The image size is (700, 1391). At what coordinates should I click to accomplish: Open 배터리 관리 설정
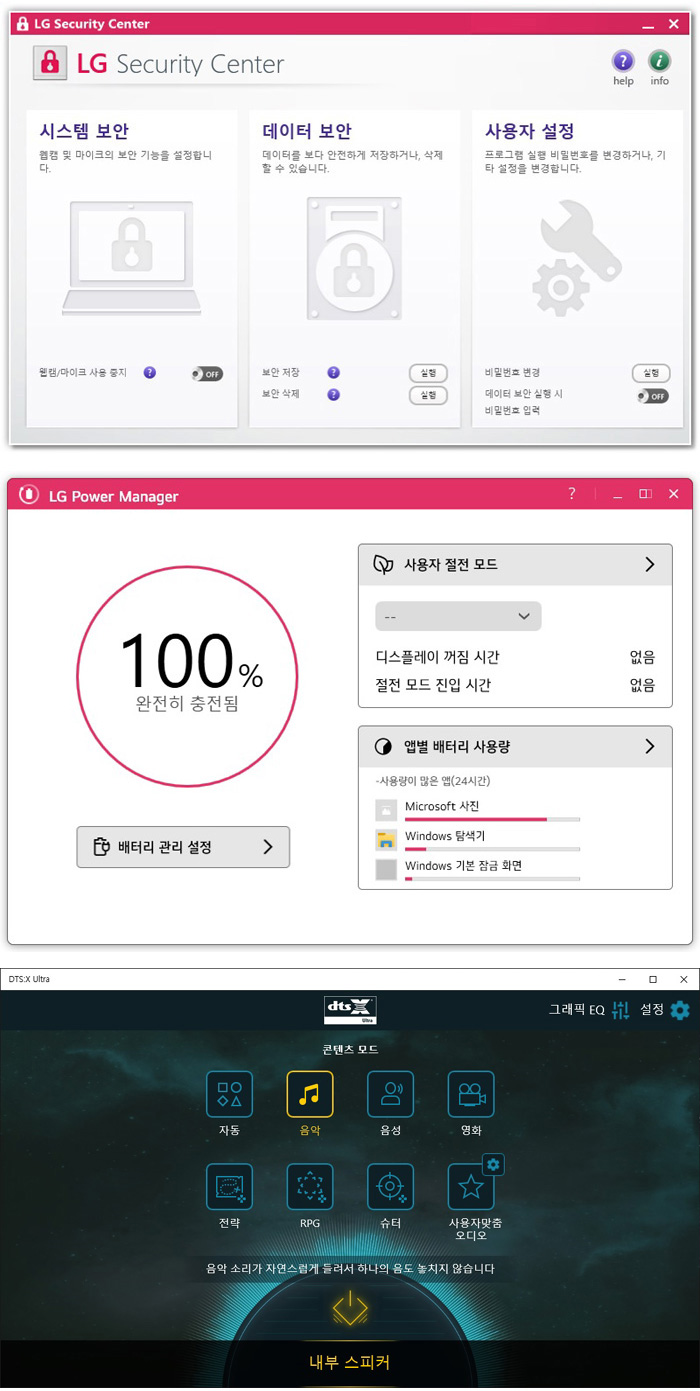click(183, 847)
